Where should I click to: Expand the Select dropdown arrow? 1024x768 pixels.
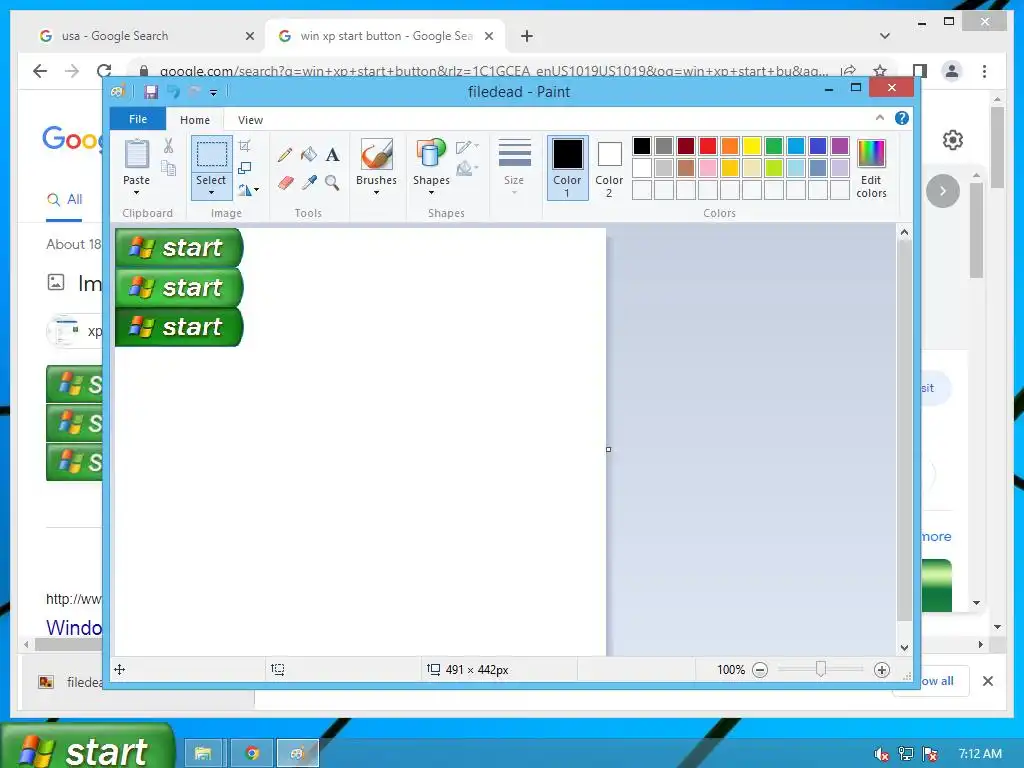coord(211,193)
